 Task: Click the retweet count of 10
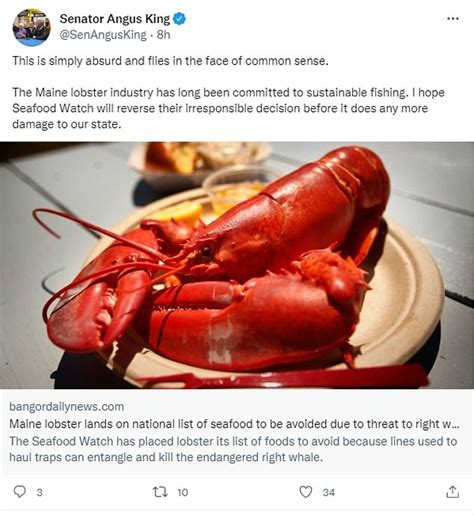point(183,492)
